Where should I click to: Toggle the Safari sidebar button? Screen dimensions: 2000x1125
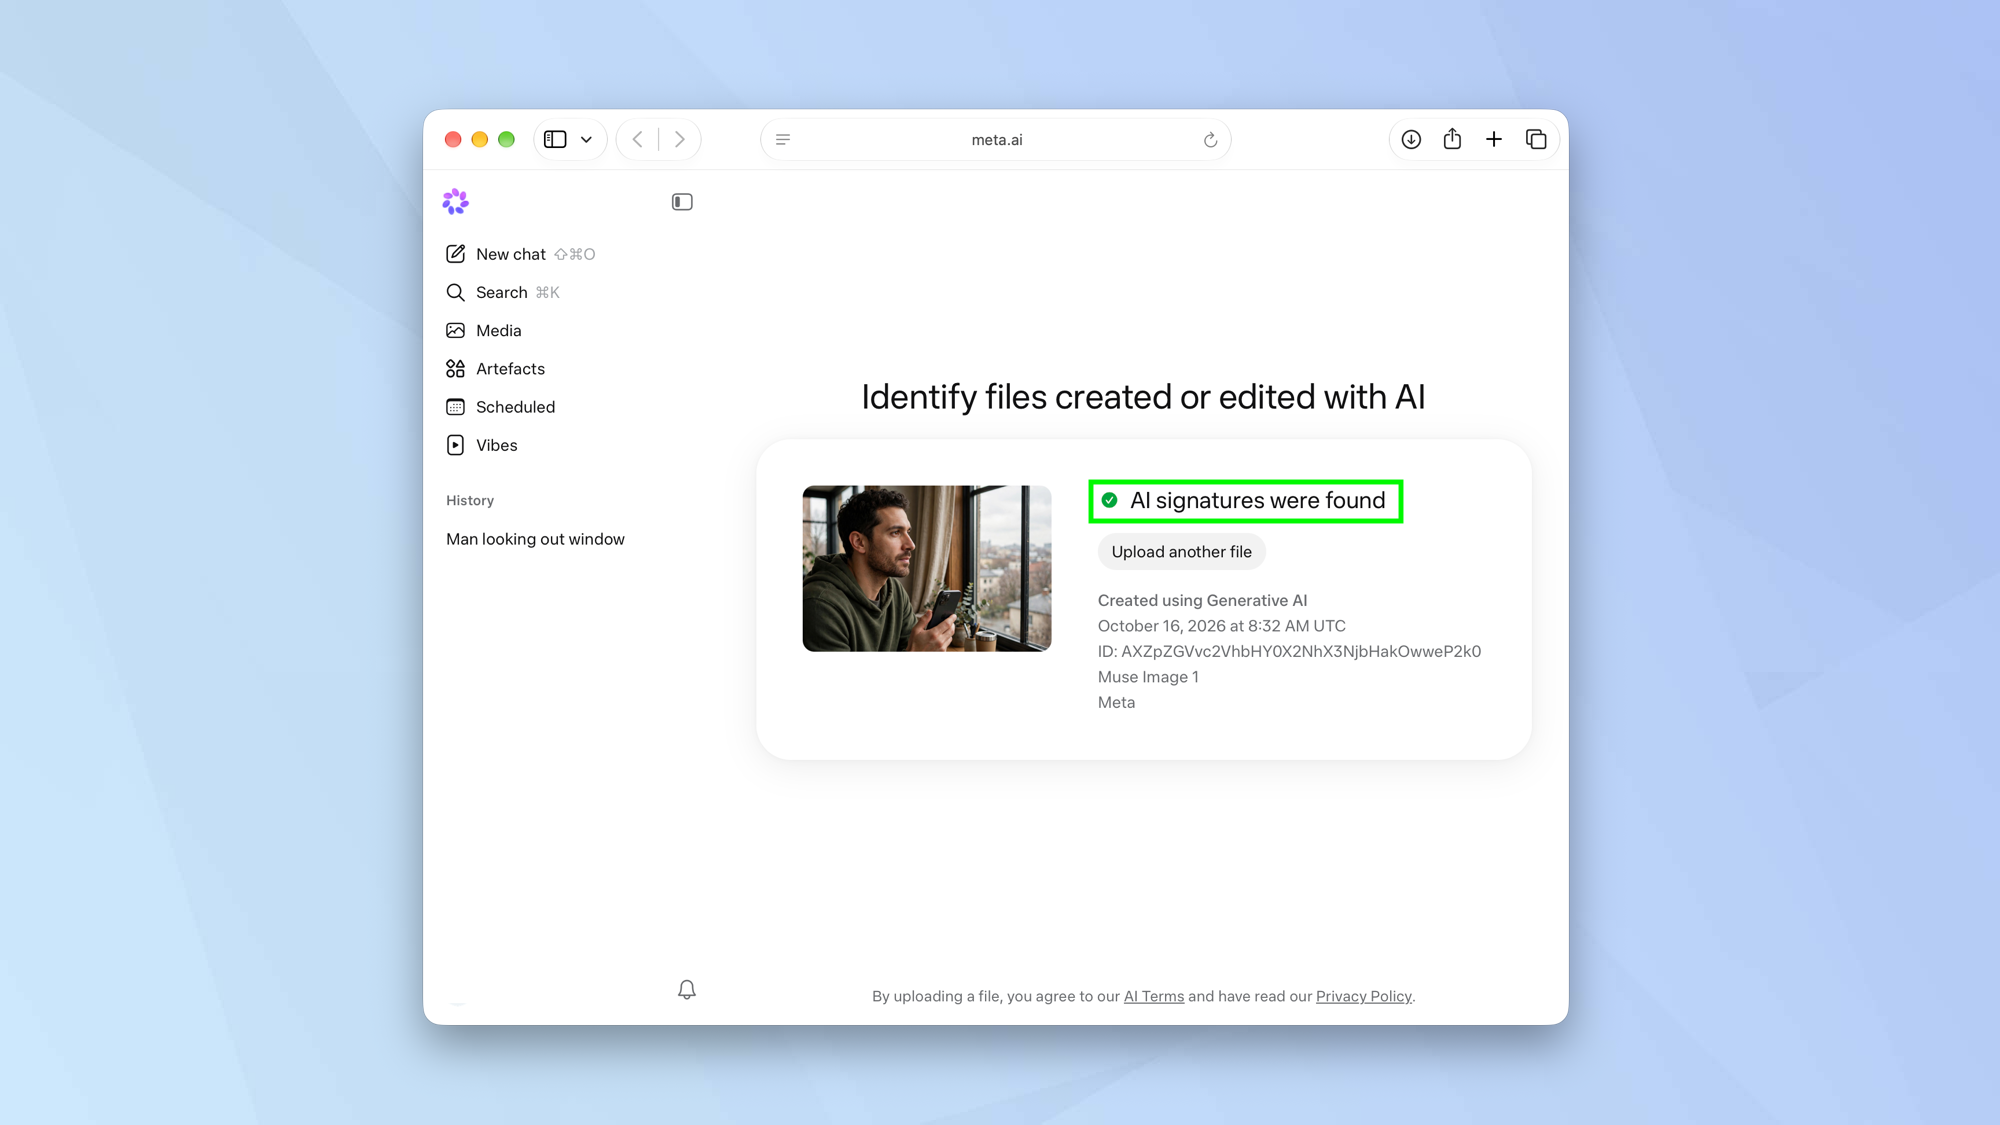coord(555,139)
